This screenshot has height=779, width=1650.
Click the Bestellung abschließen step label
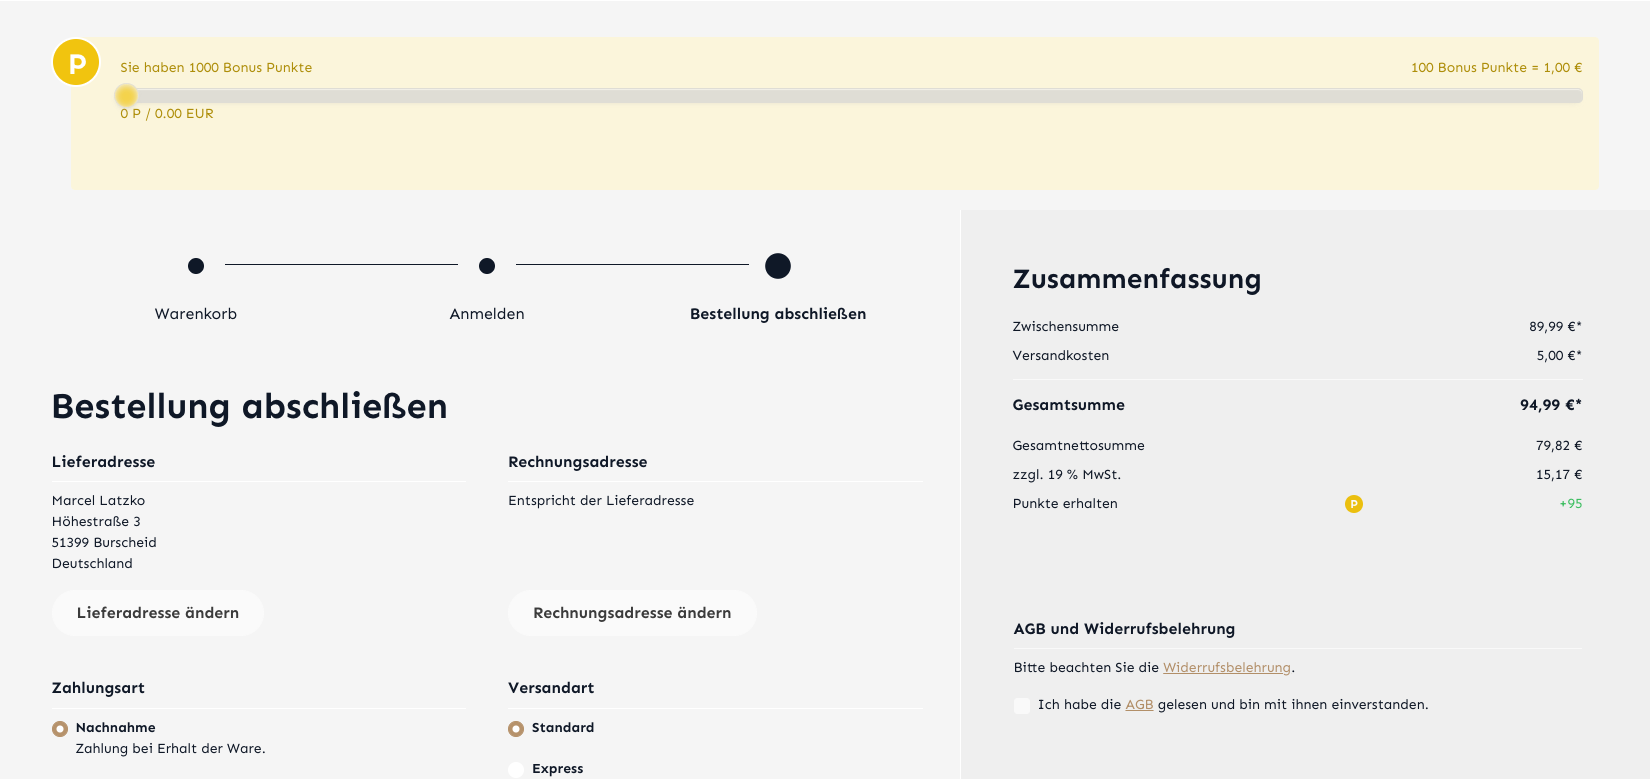[x=777, y=314]
